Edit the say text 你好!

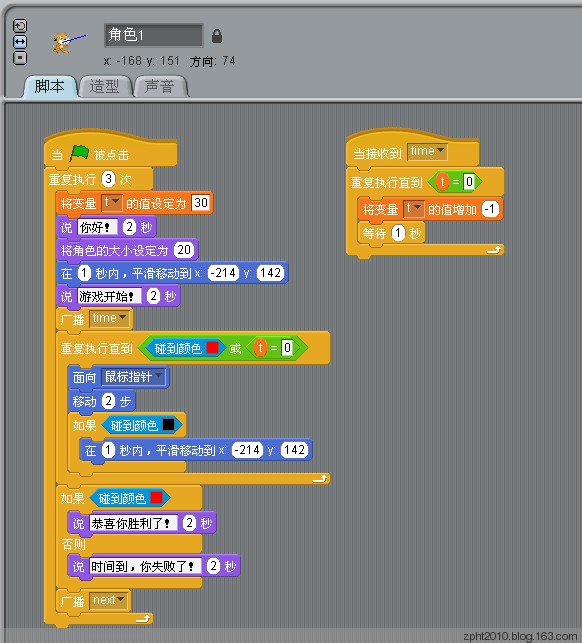click(97, 227)
